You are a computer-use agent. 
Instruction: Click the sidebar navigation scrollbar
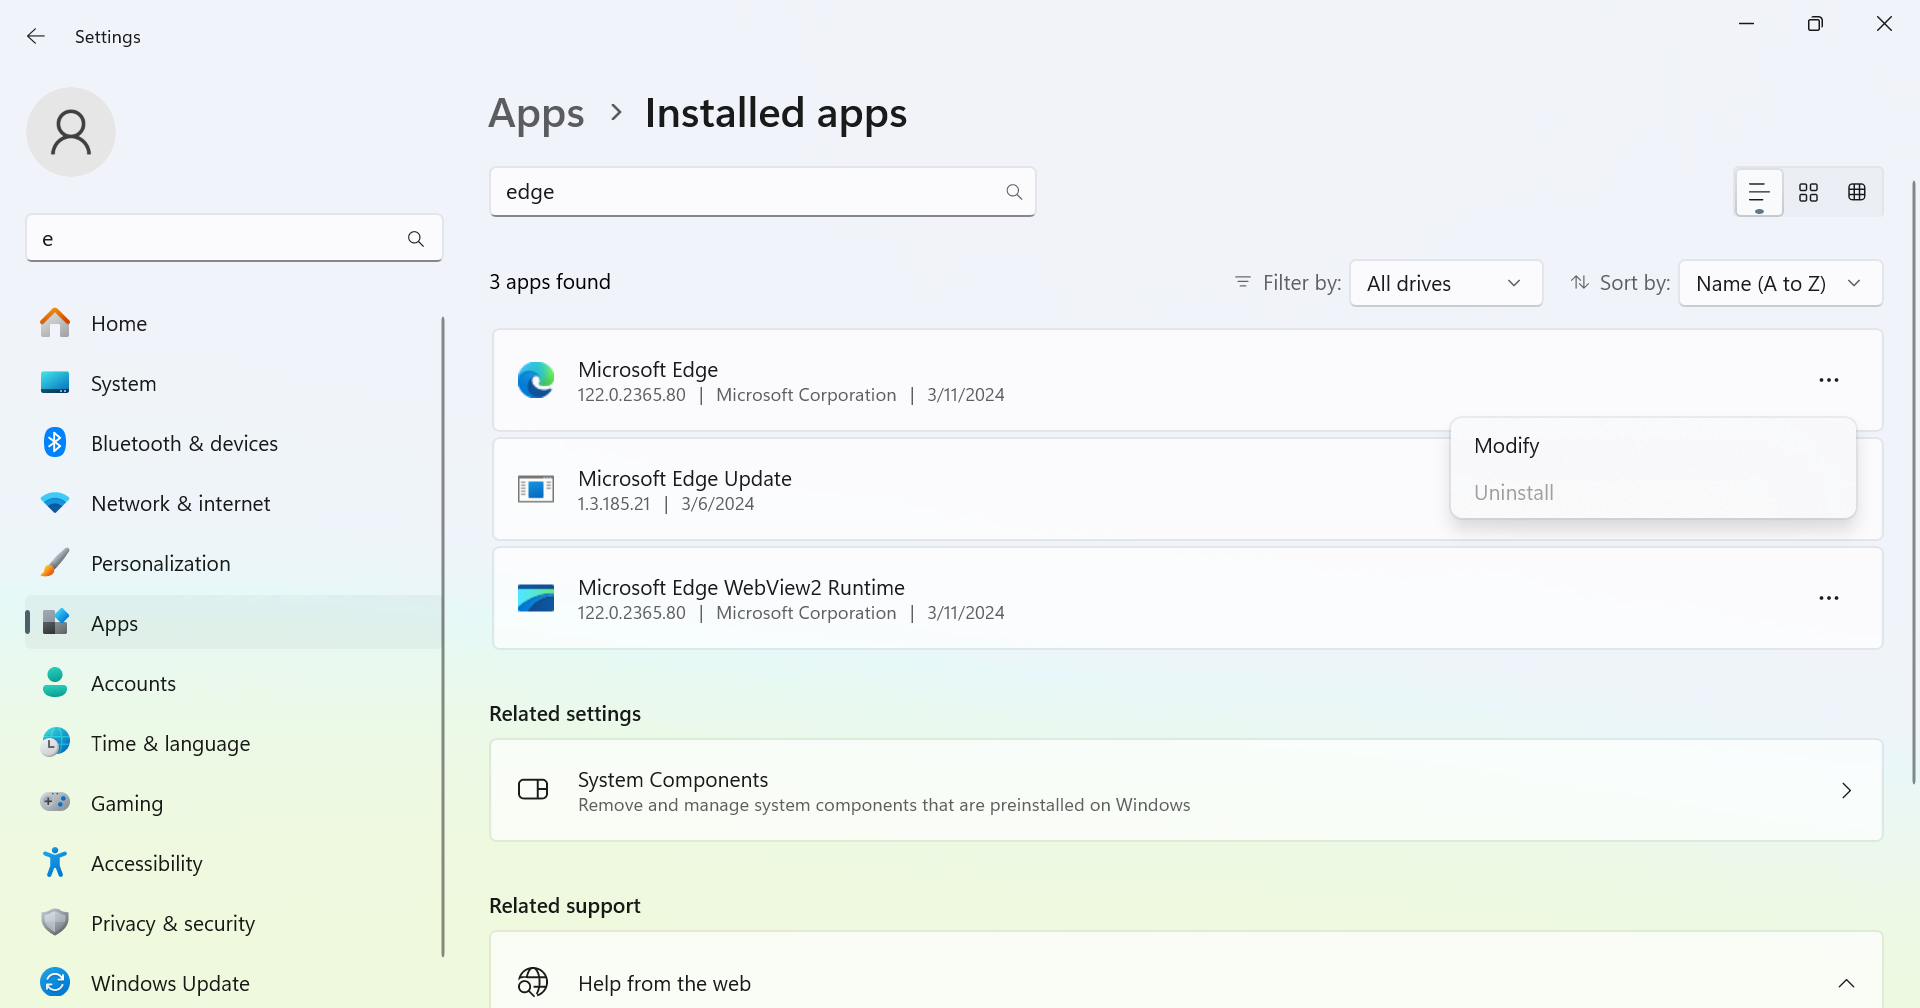pos(442,636)
